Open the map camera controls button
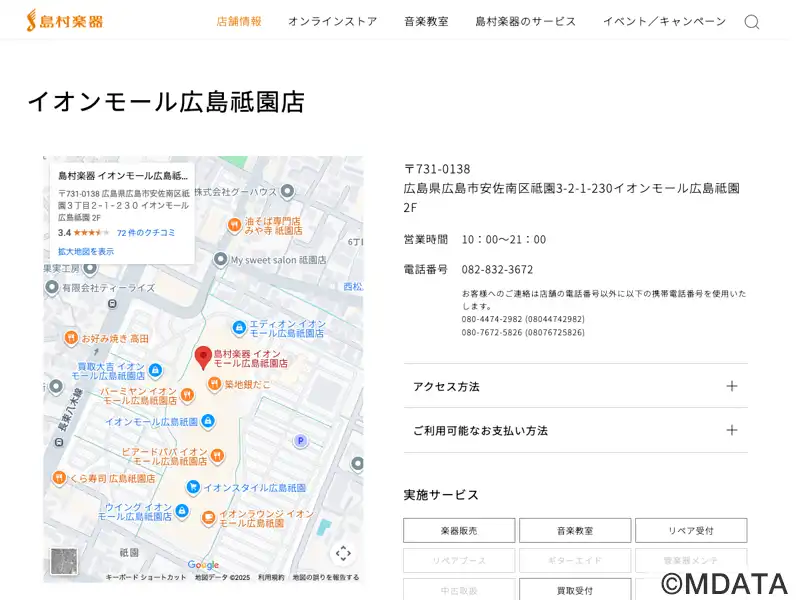Viewport: 800px width, 600px height. pyautogui.click(x=343, y=553)
